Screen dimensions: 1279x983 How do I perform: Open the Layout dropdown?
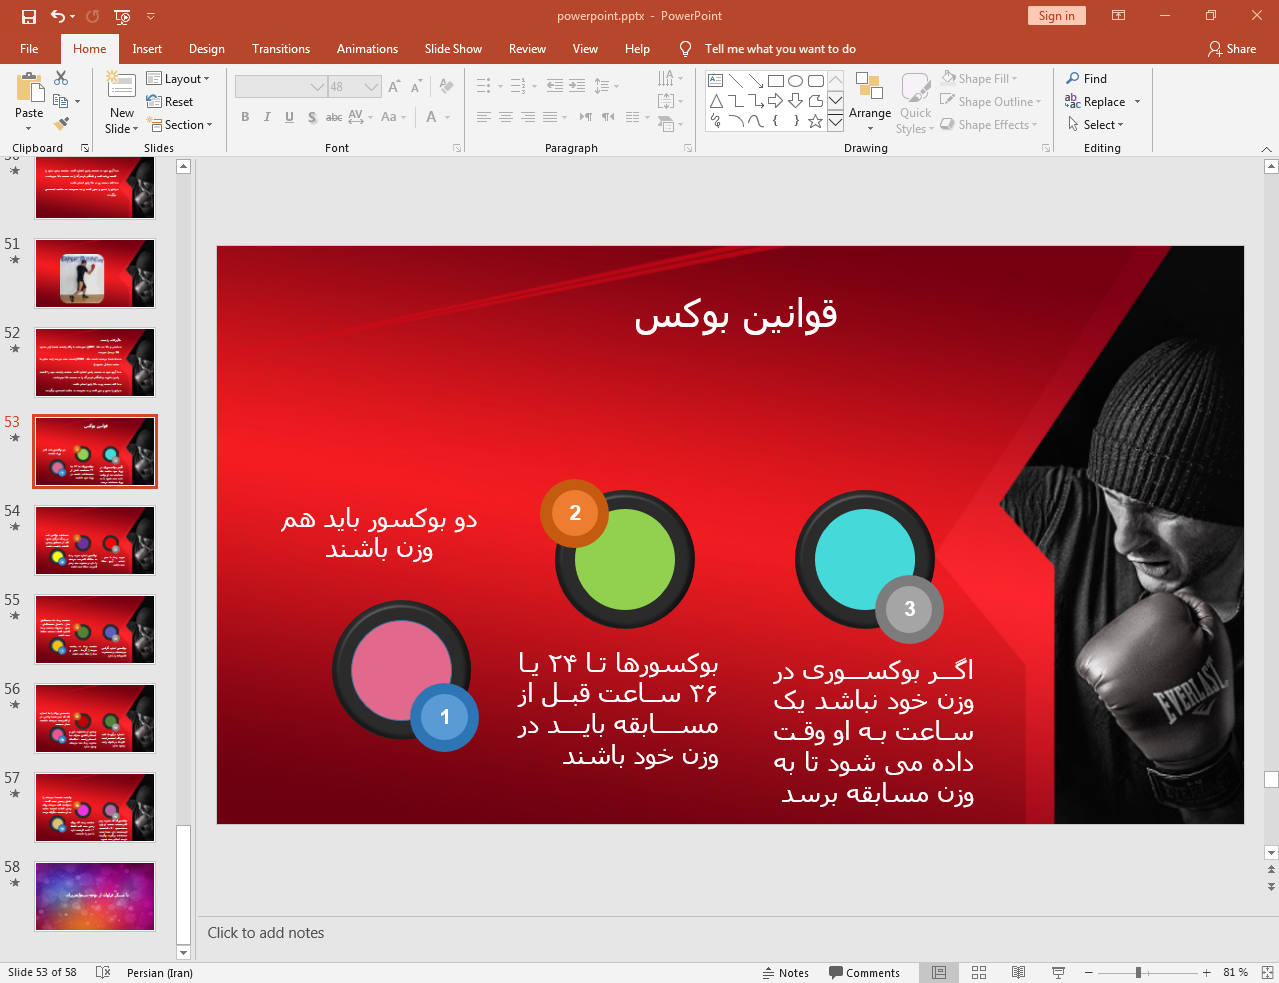tap(178, 79)
